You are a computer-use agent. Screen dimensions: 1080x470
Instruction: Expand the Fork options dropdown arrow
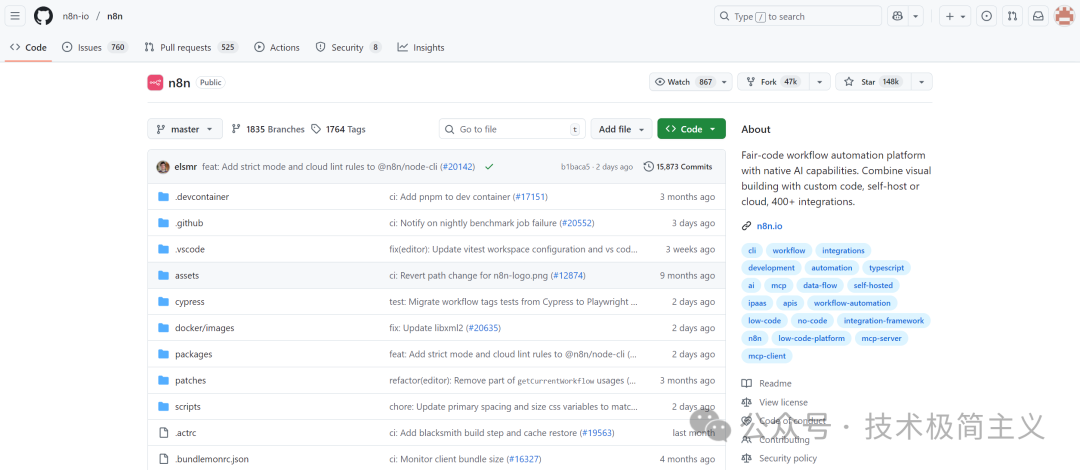[x=819, y=82]
